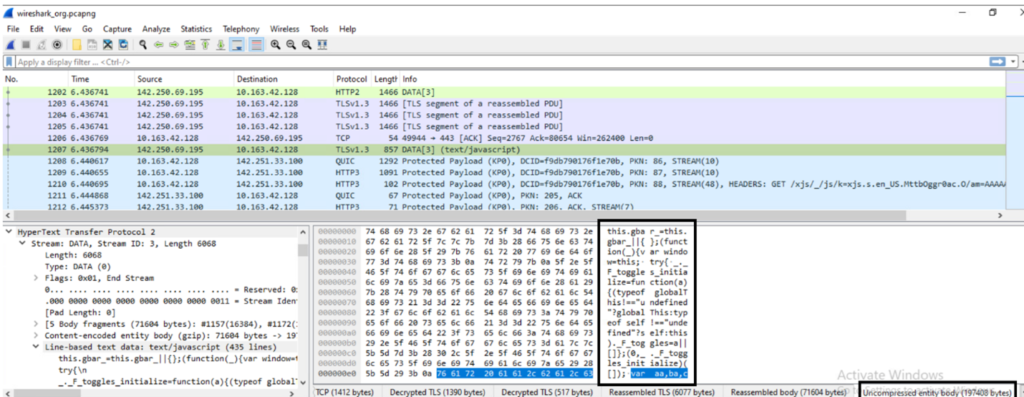Sort by the Source column header

184,79
